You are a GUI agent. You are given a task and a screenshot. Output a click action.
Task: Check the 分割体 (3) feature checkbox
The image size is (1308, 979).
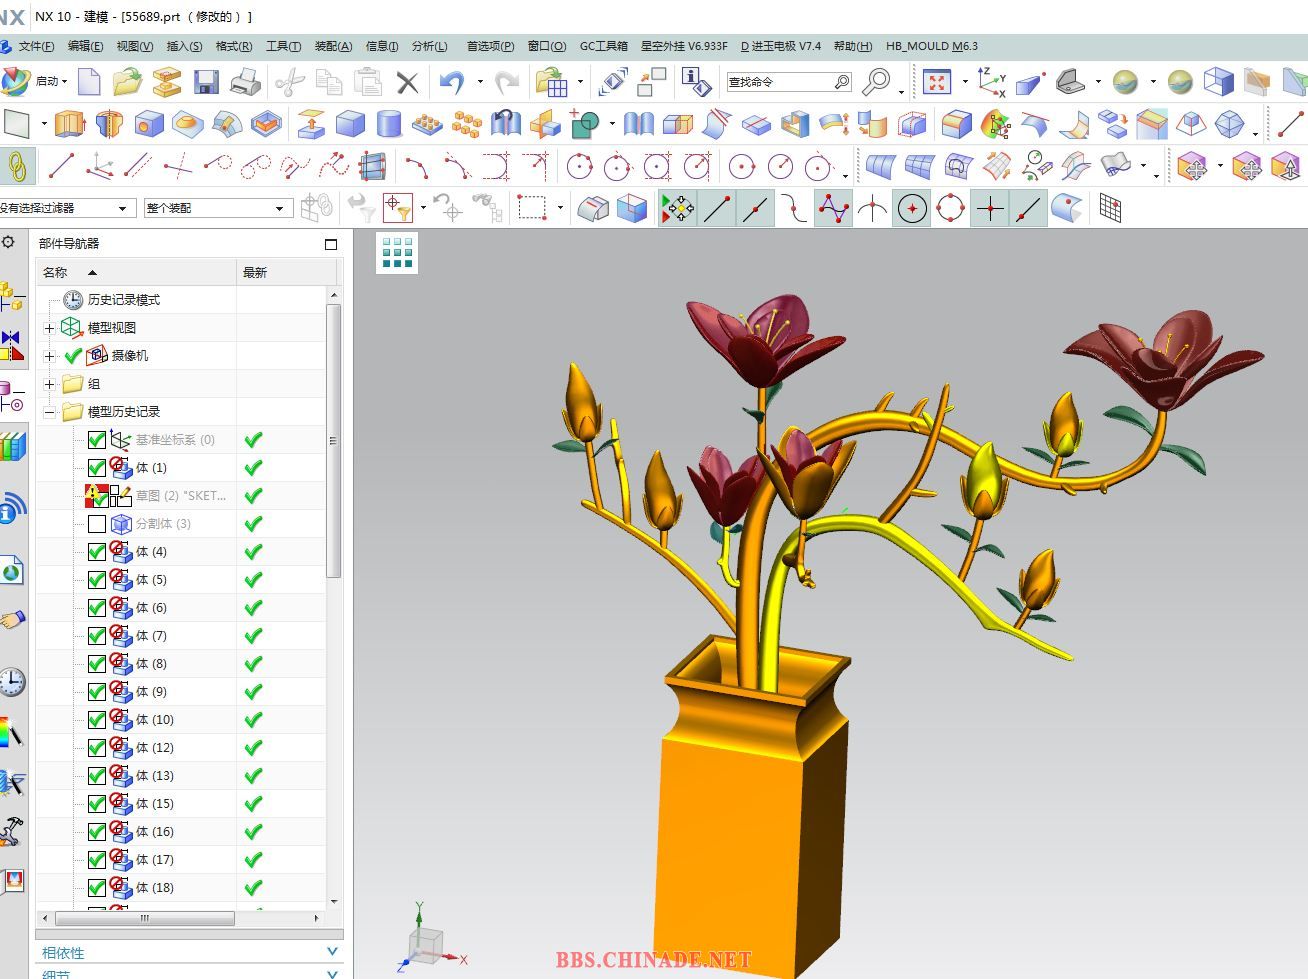(97, 524)
